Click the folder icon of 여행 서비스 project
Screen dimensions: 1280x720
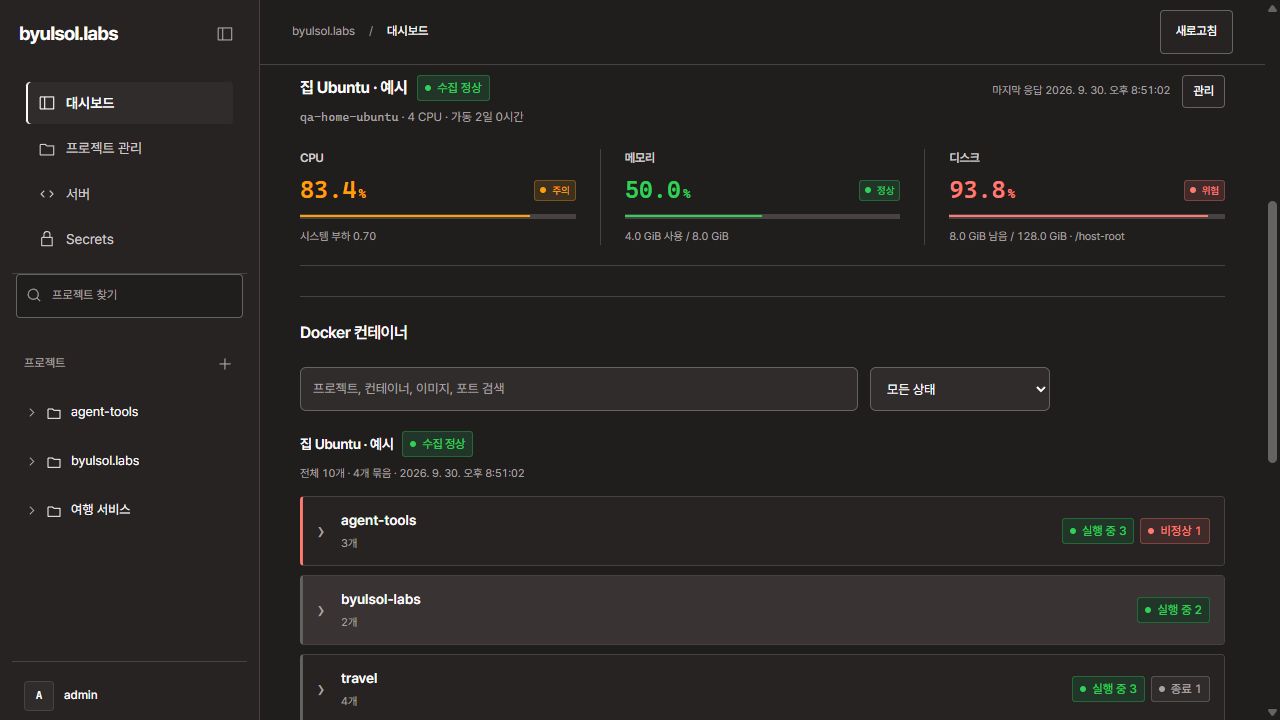(54, 510)
